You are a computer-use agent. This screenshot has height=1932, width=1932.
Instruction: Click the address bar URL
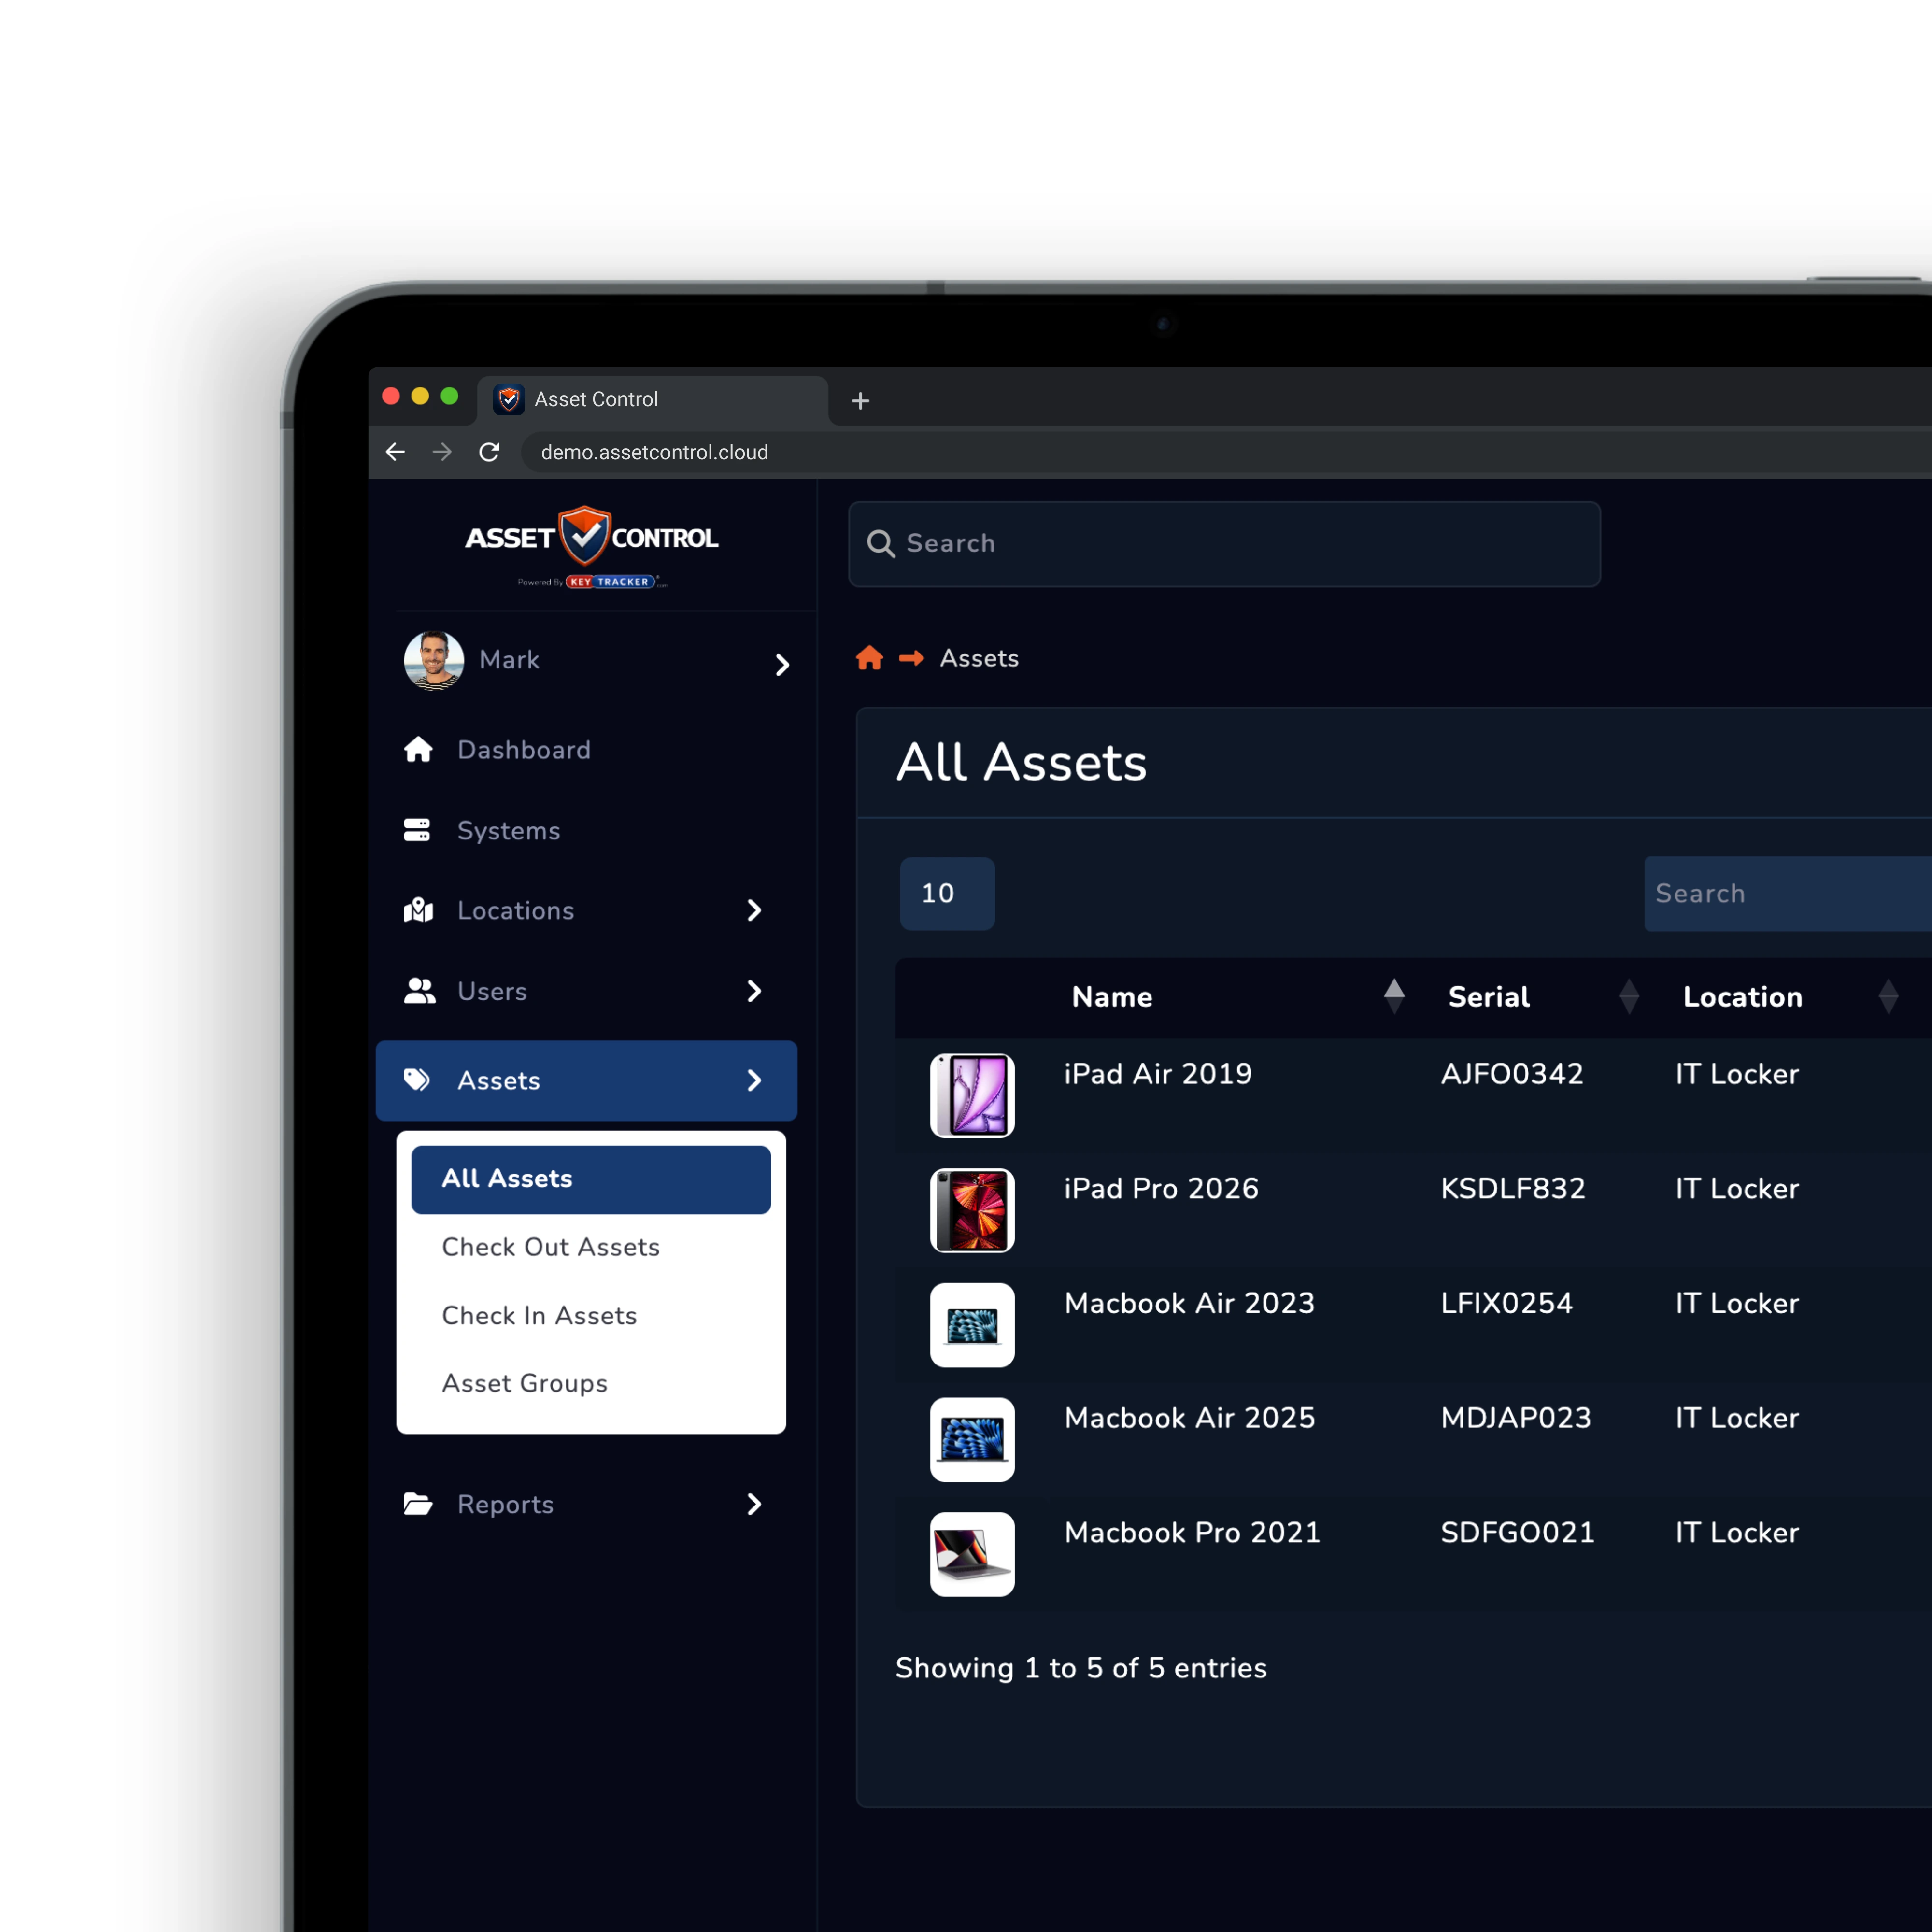click(x=654, y=452)
